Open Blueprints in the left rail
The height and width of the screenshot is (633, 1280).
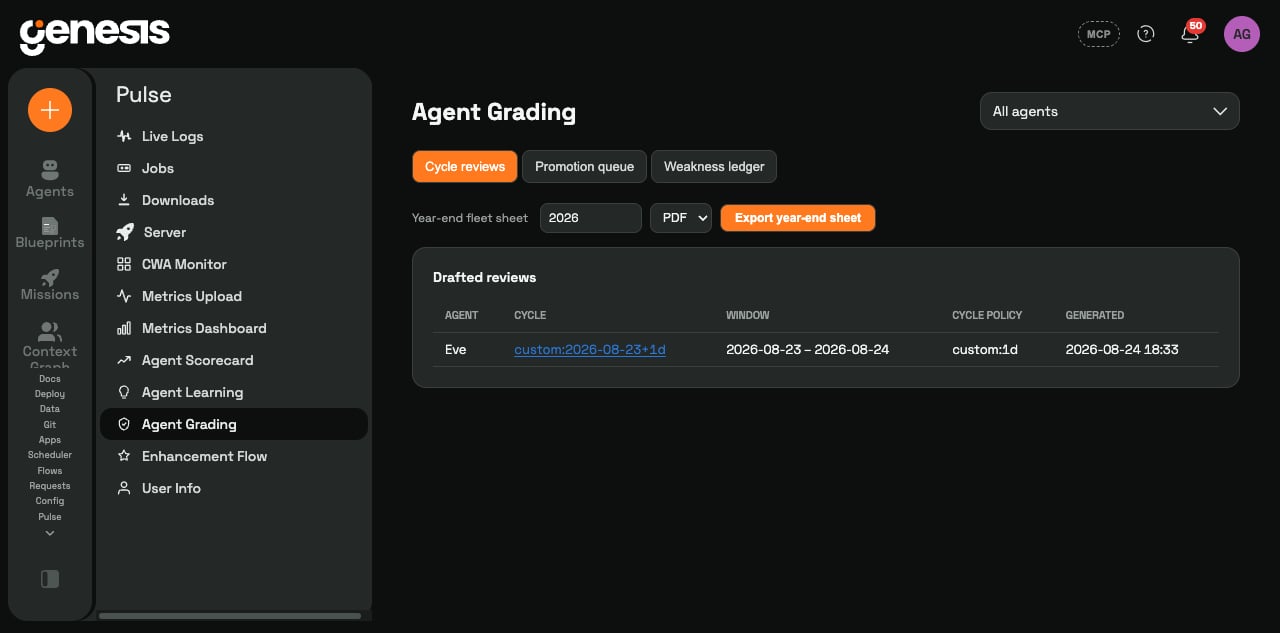tap(50, 233)
